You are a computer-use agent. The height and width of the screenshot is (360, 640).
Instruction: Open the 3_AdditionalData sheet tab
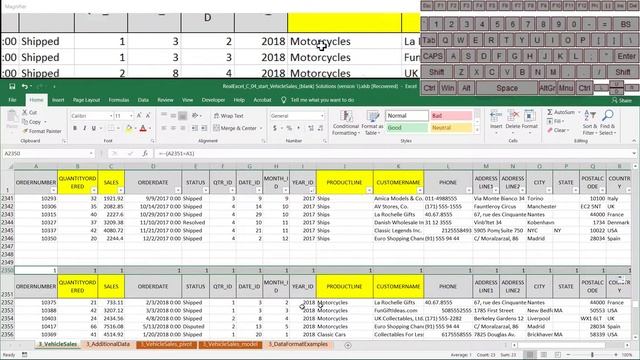coord(108,344)
